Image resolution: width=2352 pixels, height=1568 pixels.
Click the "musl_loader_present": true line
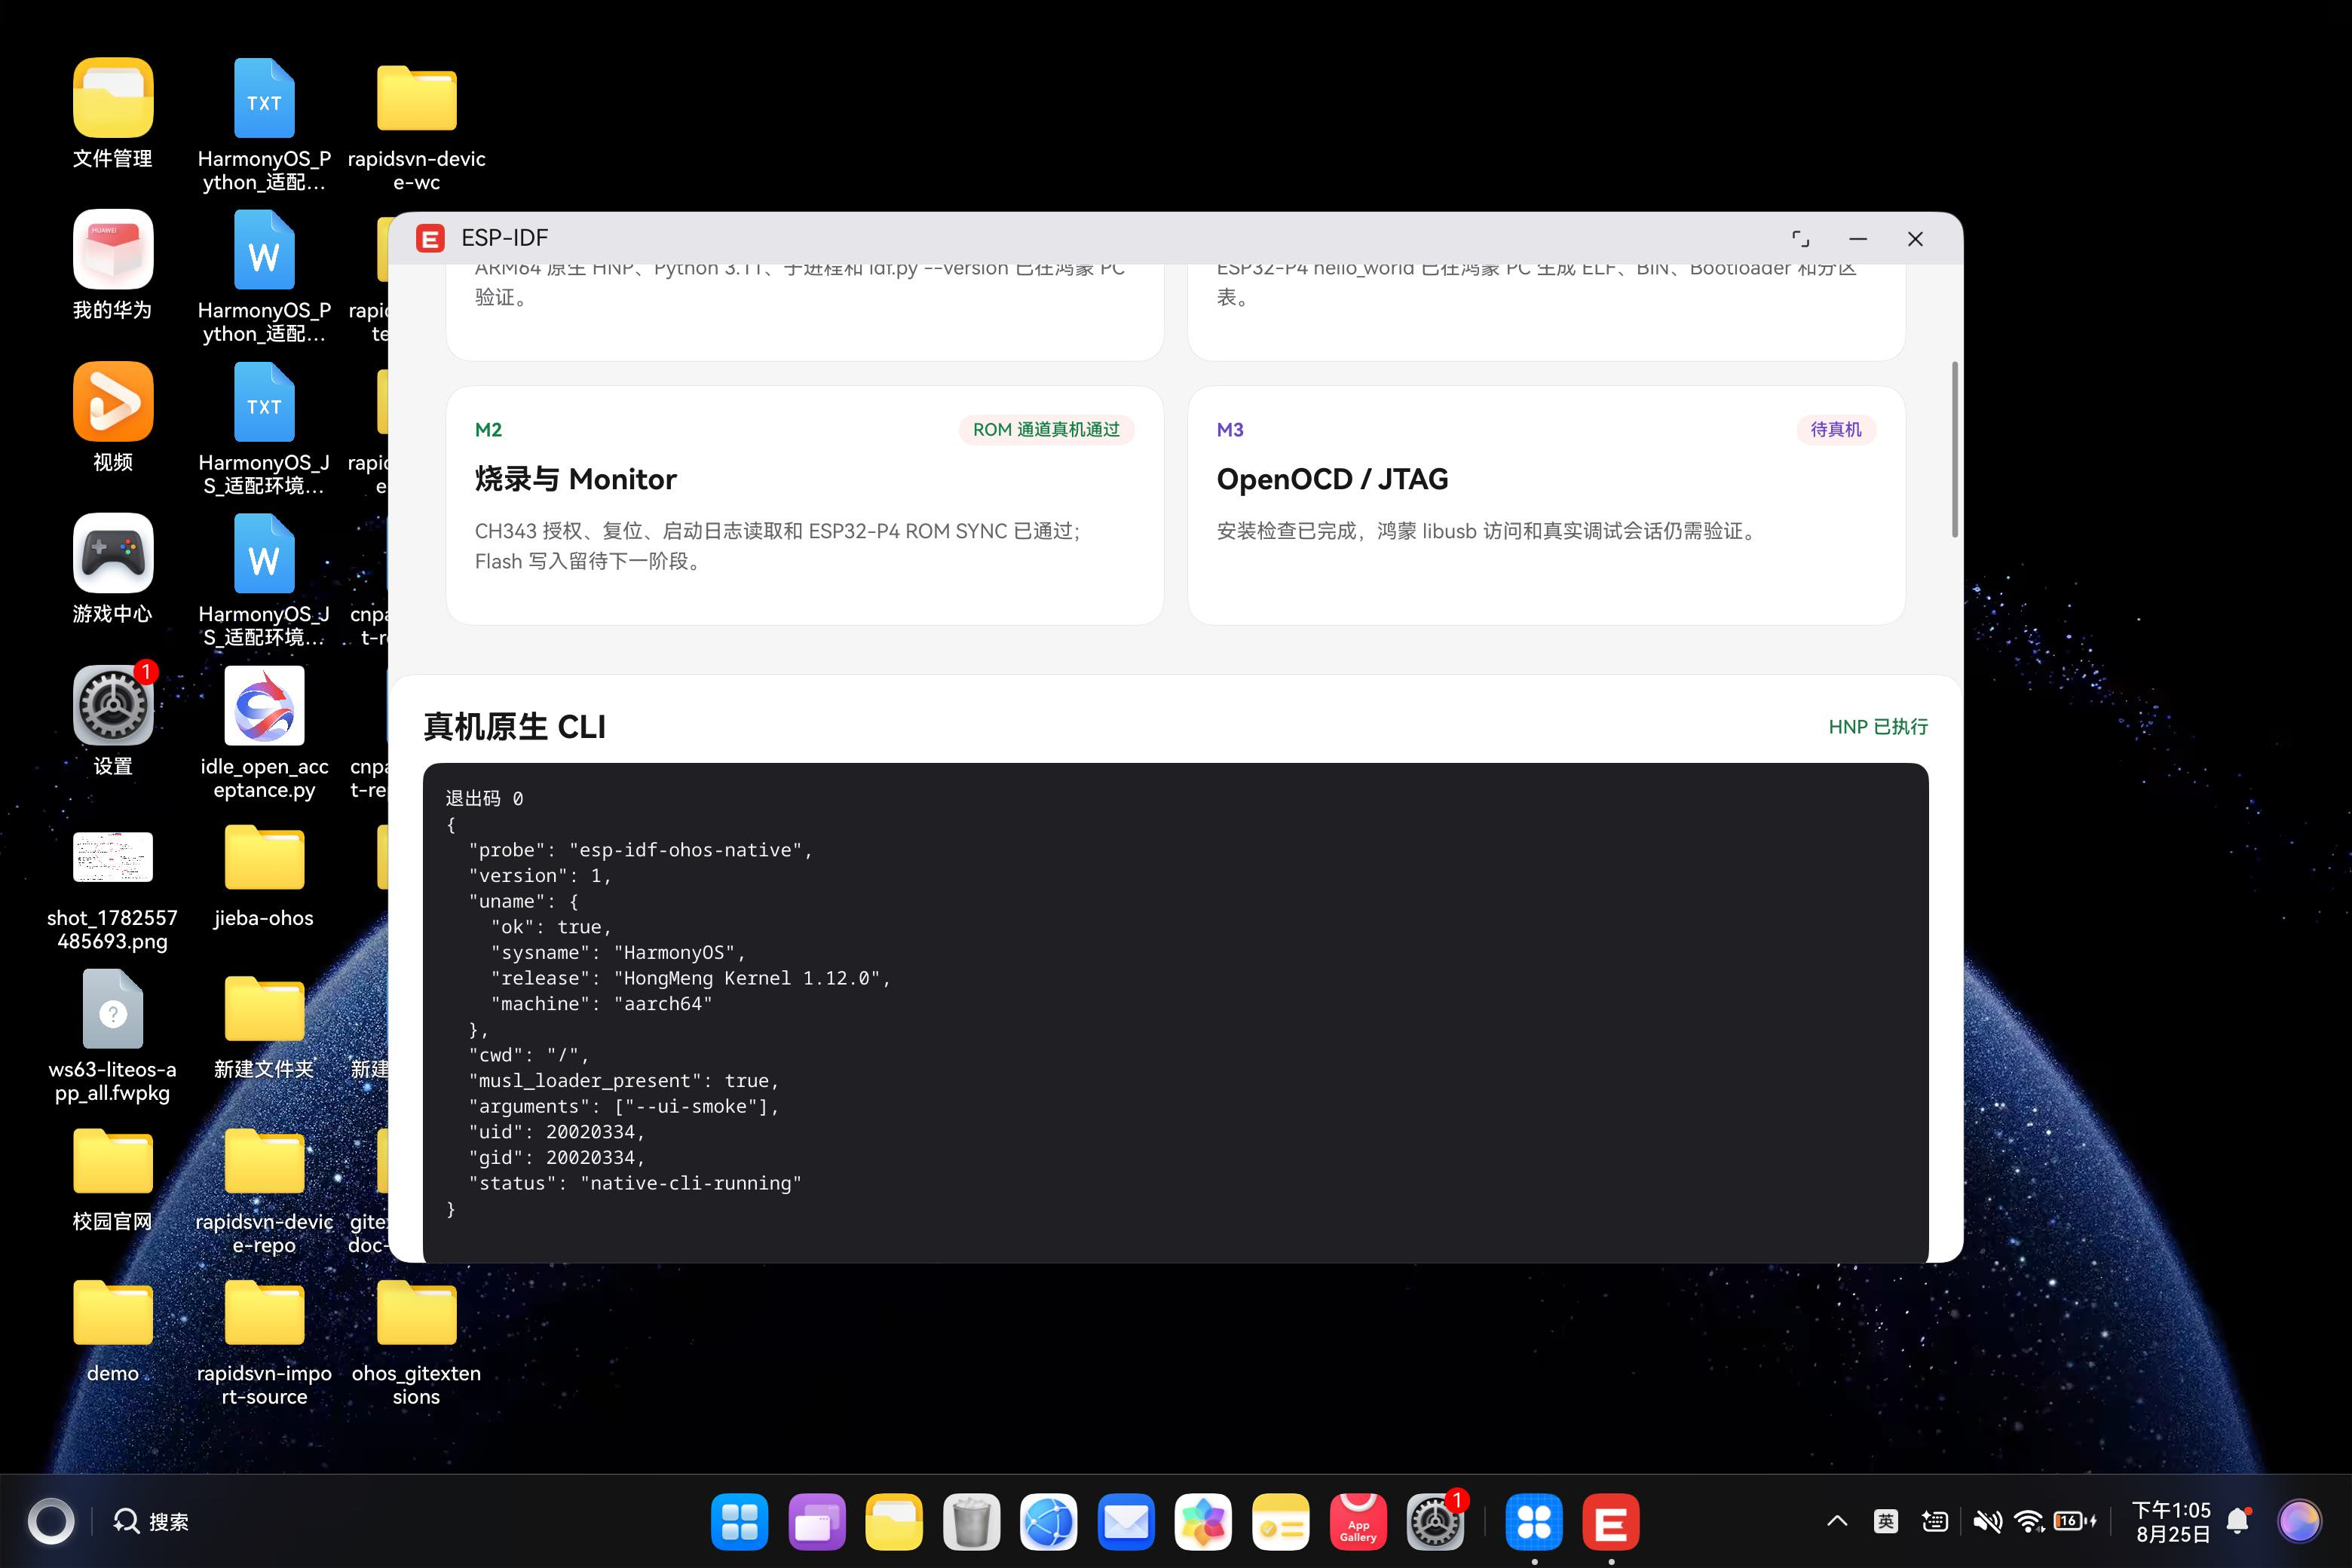pos(623,1081)
